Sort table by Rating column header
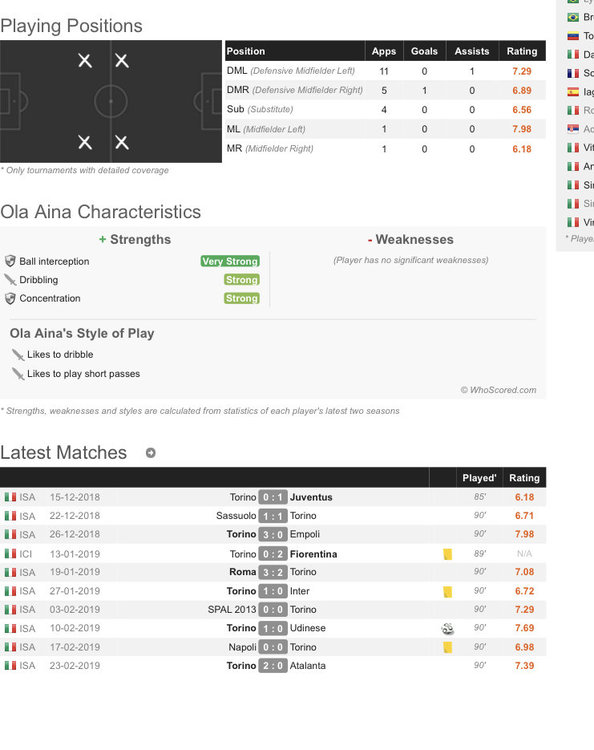Image resolution: width=594 pixels, height=750 pixels. pos(522,51)
